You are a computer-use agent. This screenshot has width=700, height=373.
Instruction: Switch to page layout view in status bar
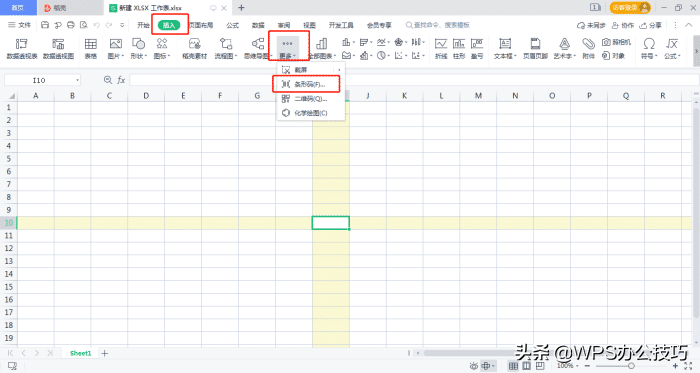[527, 366]
